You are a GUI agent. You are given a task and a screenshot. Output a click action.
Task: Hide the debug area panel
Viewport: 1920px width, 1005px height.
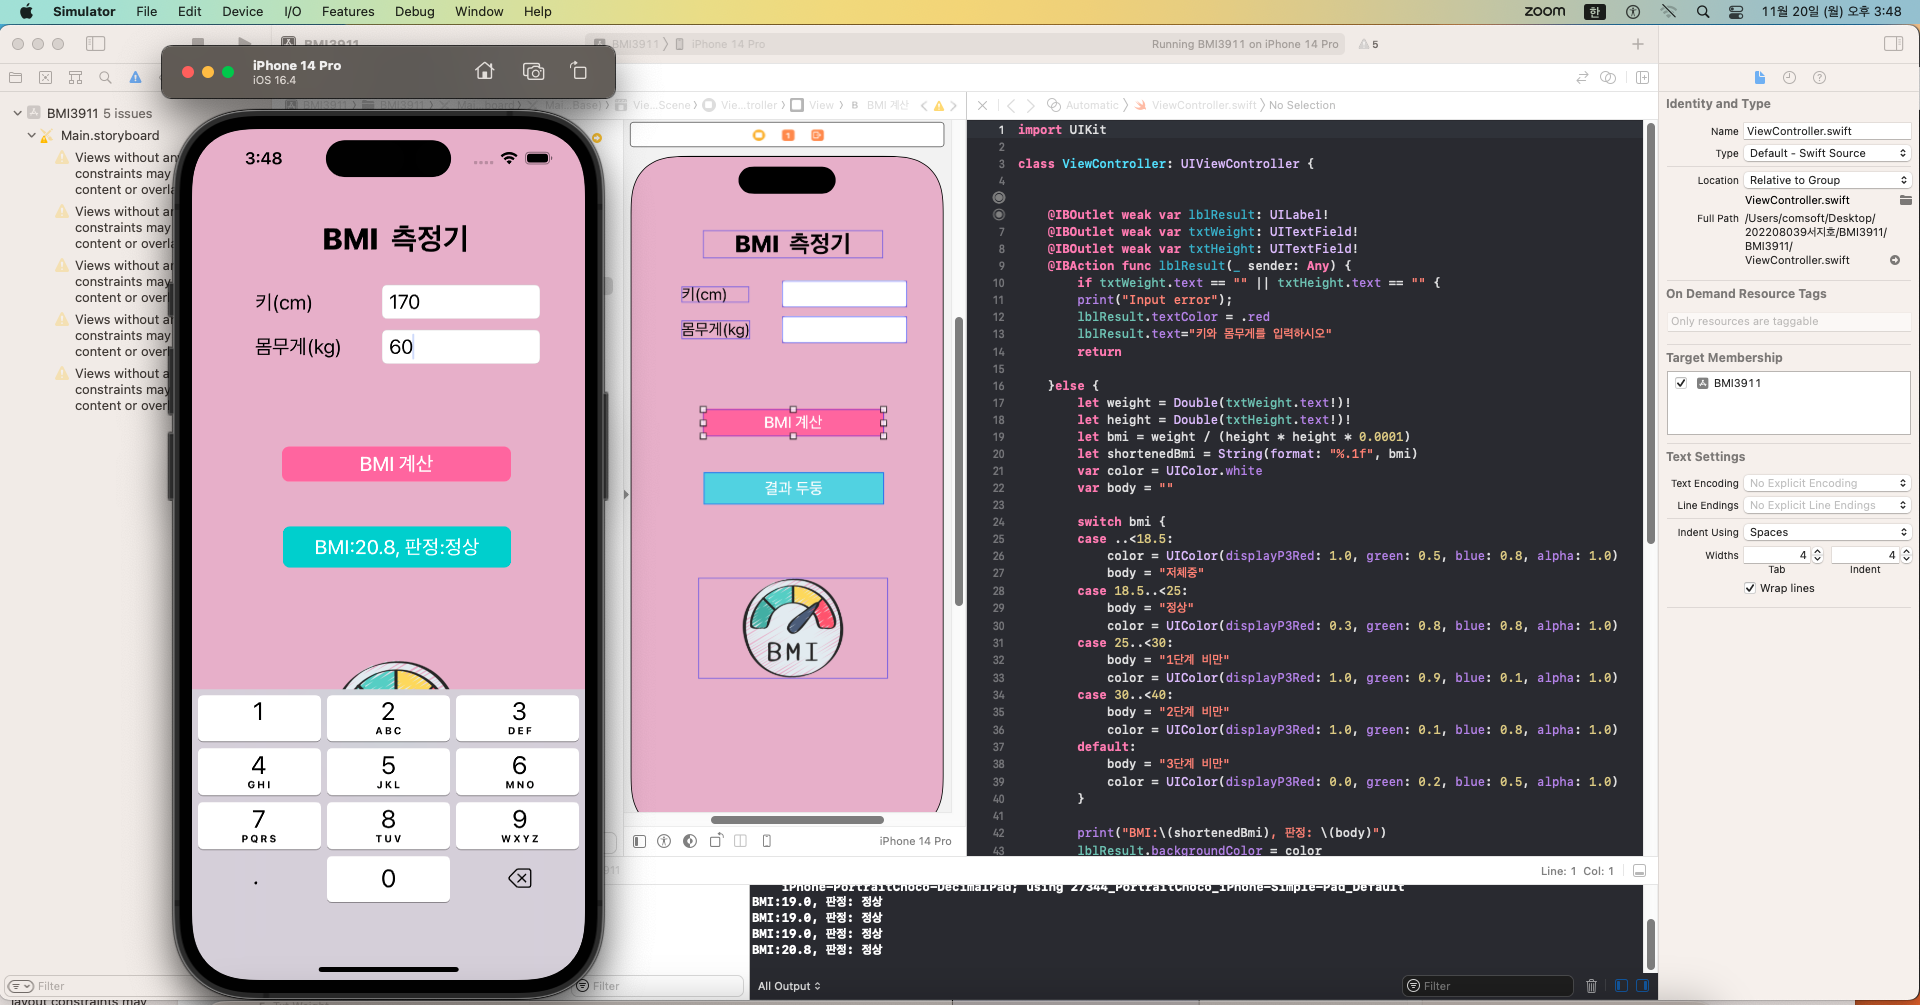coord(1639,871)
